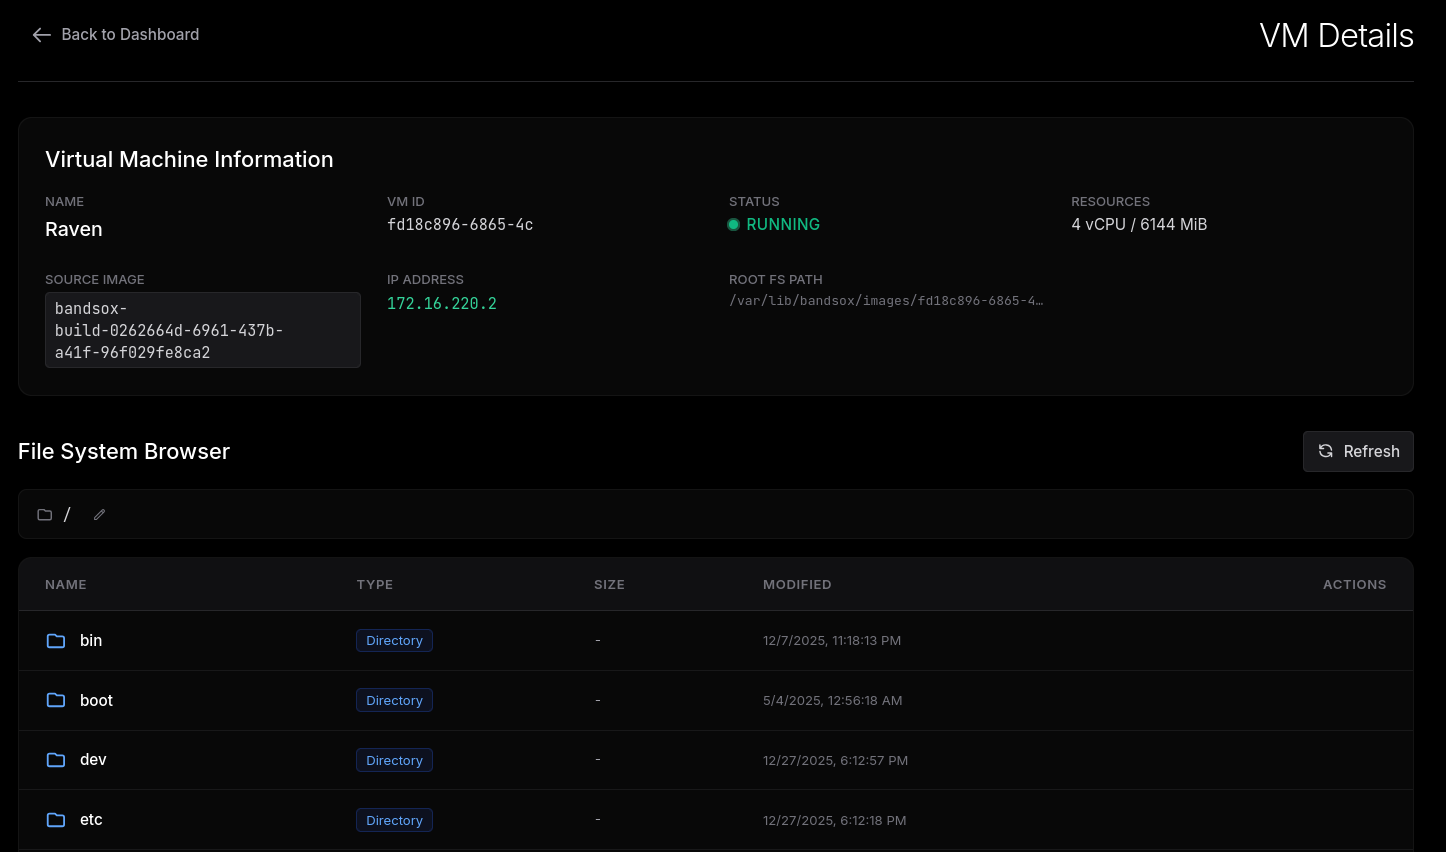
Task: Click the VM name Raven
Action: [x=74, y=230]
